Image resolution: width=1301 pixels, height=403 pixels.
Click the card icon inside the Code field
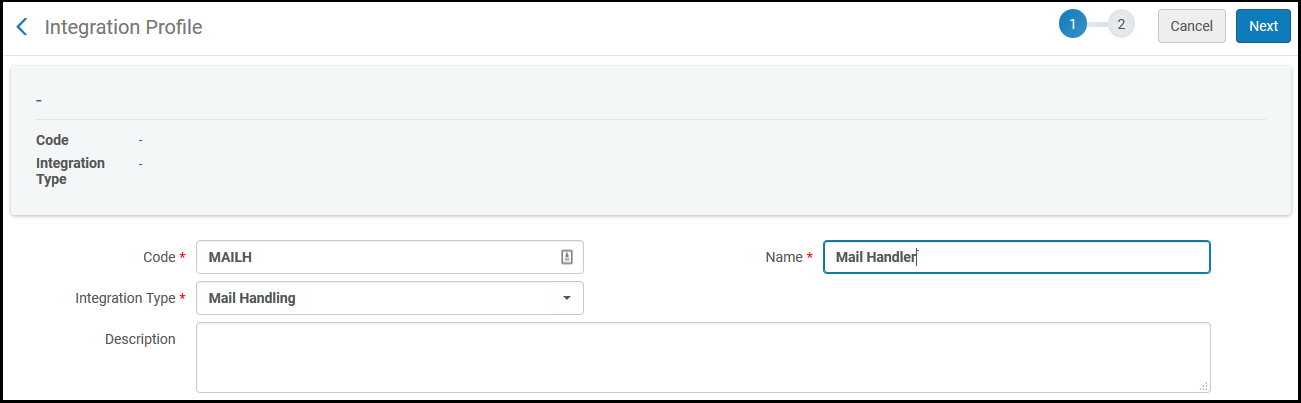(x=566, y=257)
